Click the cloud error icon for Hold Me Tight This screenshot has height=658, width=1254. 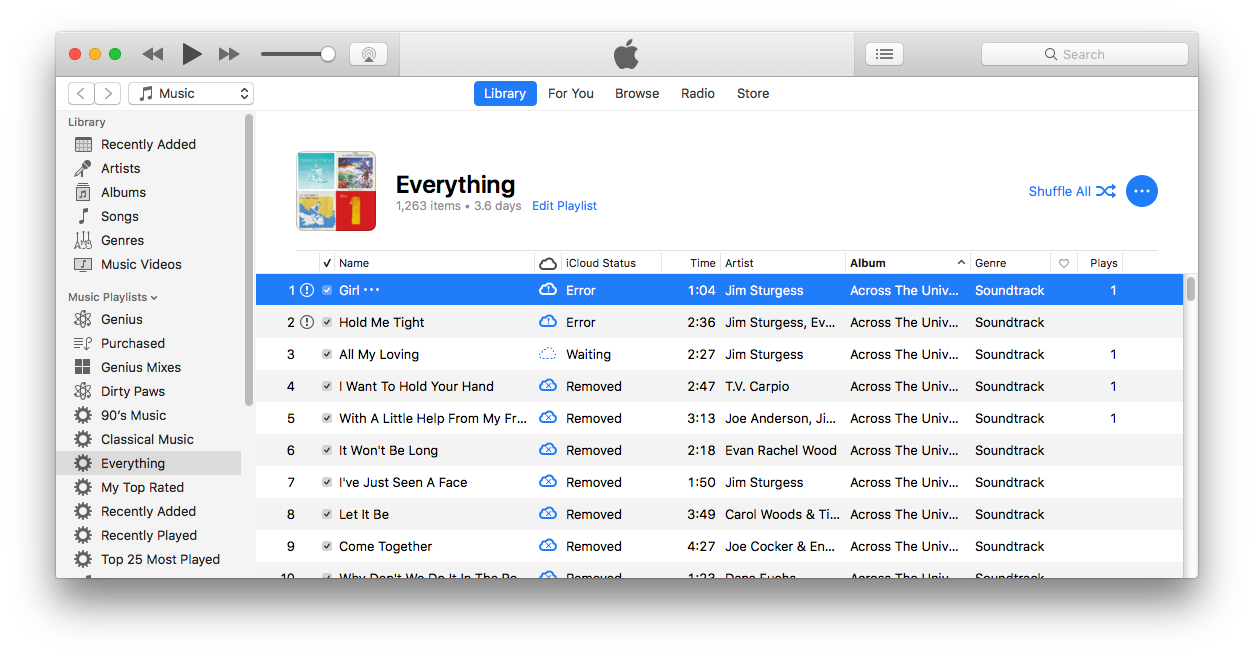(x=548, y=322)
